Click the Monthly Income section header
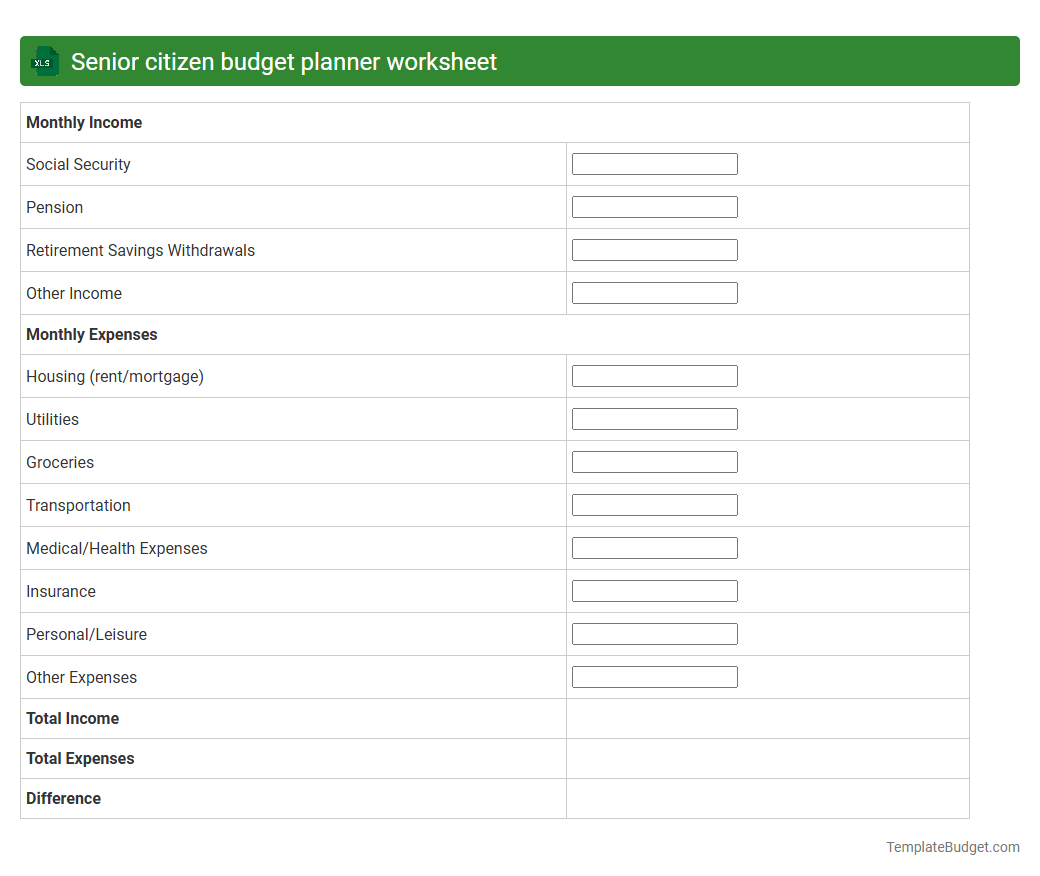Image resolution: width=1040 pixels, height=876 pixels. [84, 122]
